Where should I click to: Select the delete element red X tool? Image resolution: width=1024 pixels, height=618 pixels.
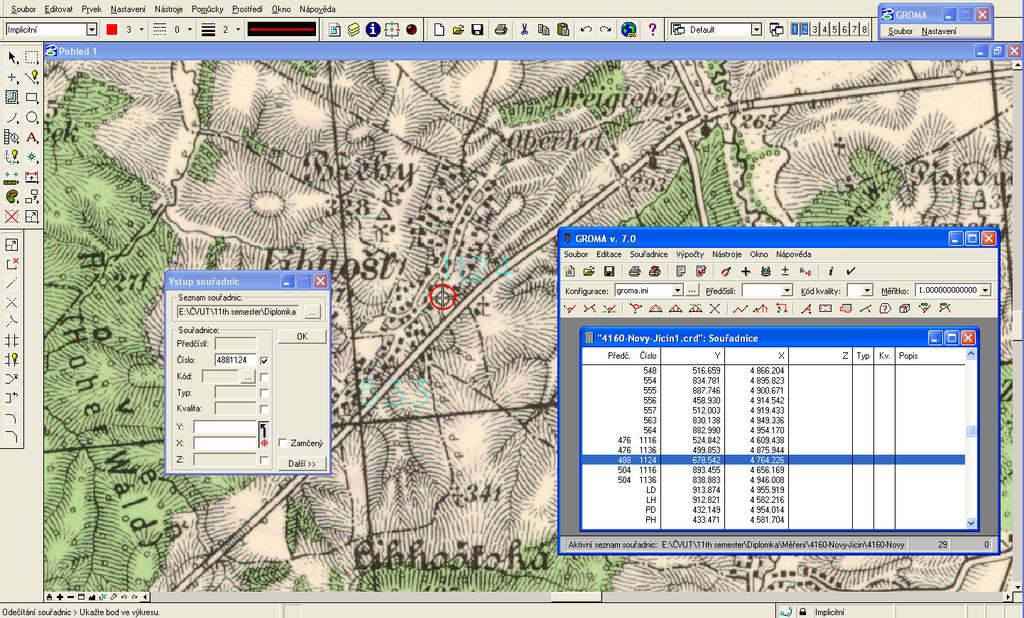(x=12, y=216)
